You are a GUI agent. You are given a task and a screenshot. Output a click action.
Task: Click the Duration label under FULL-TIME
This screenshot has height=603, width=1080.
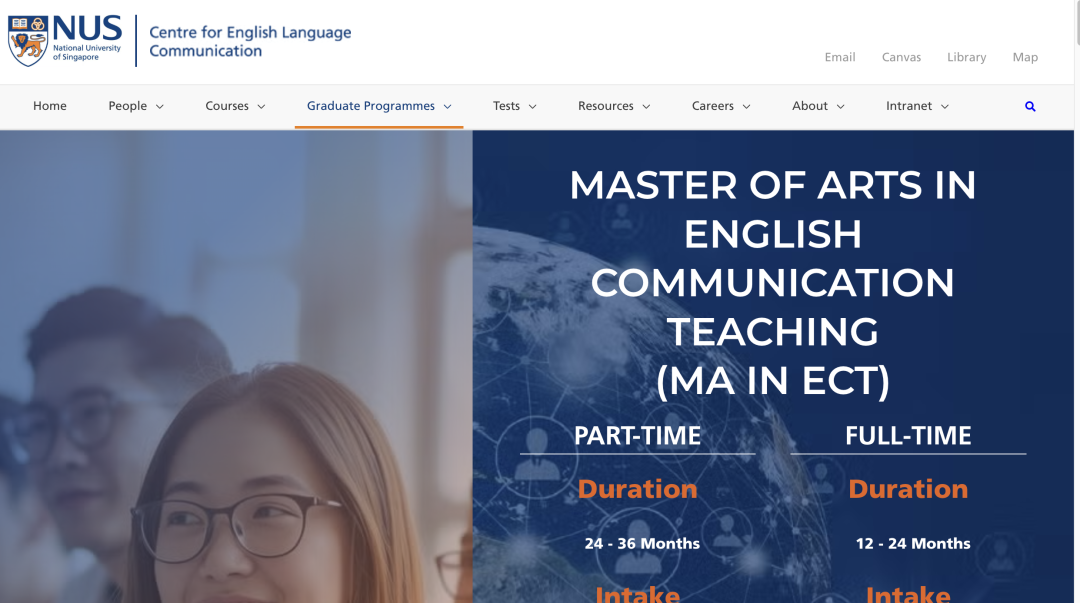pos(908,489)
